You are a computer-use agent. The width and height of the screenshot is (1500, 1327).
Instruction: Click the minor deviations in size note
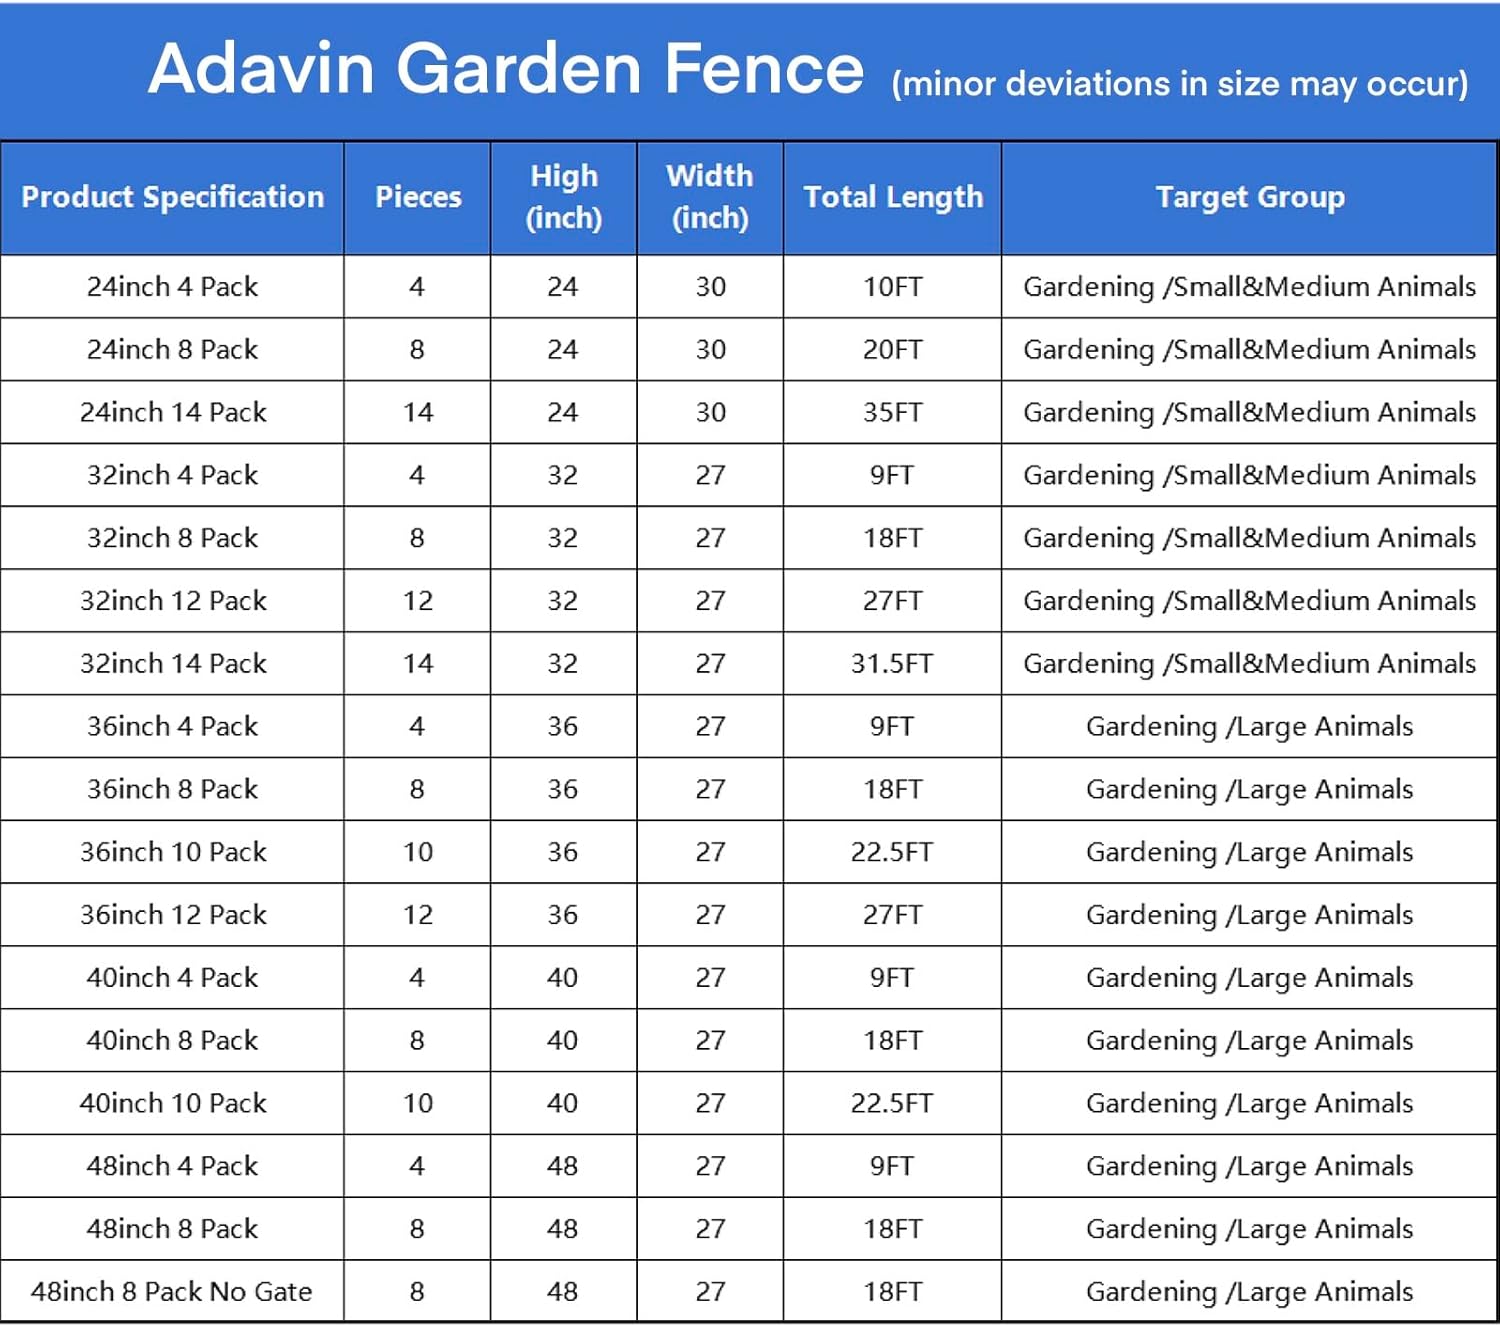coord(1179,84)
